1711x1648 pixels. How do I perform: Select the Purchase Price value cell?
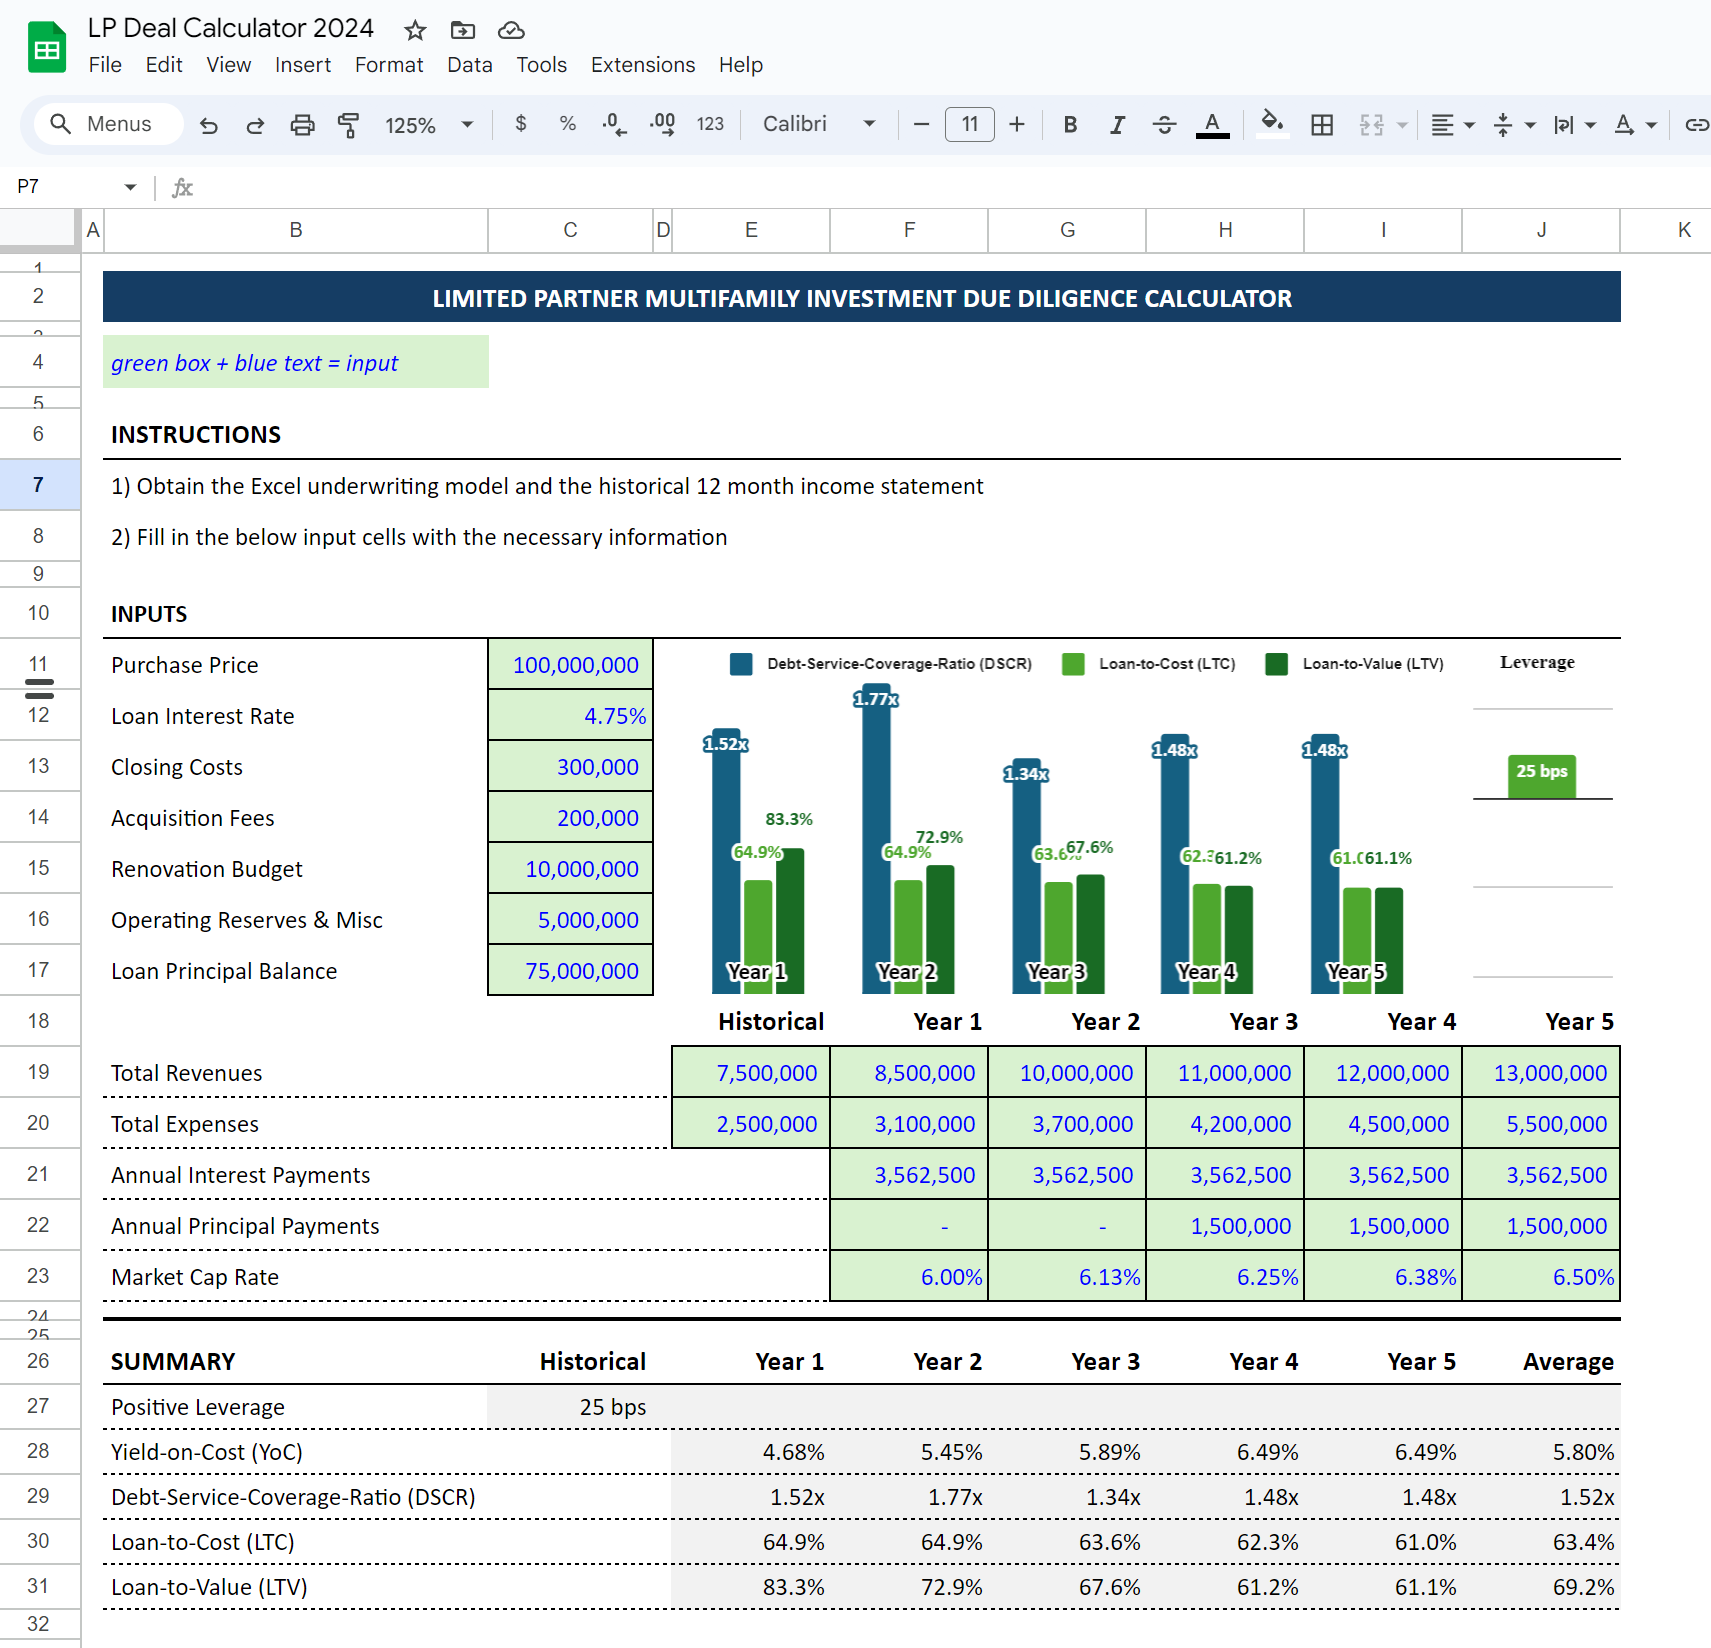point(569,664)
